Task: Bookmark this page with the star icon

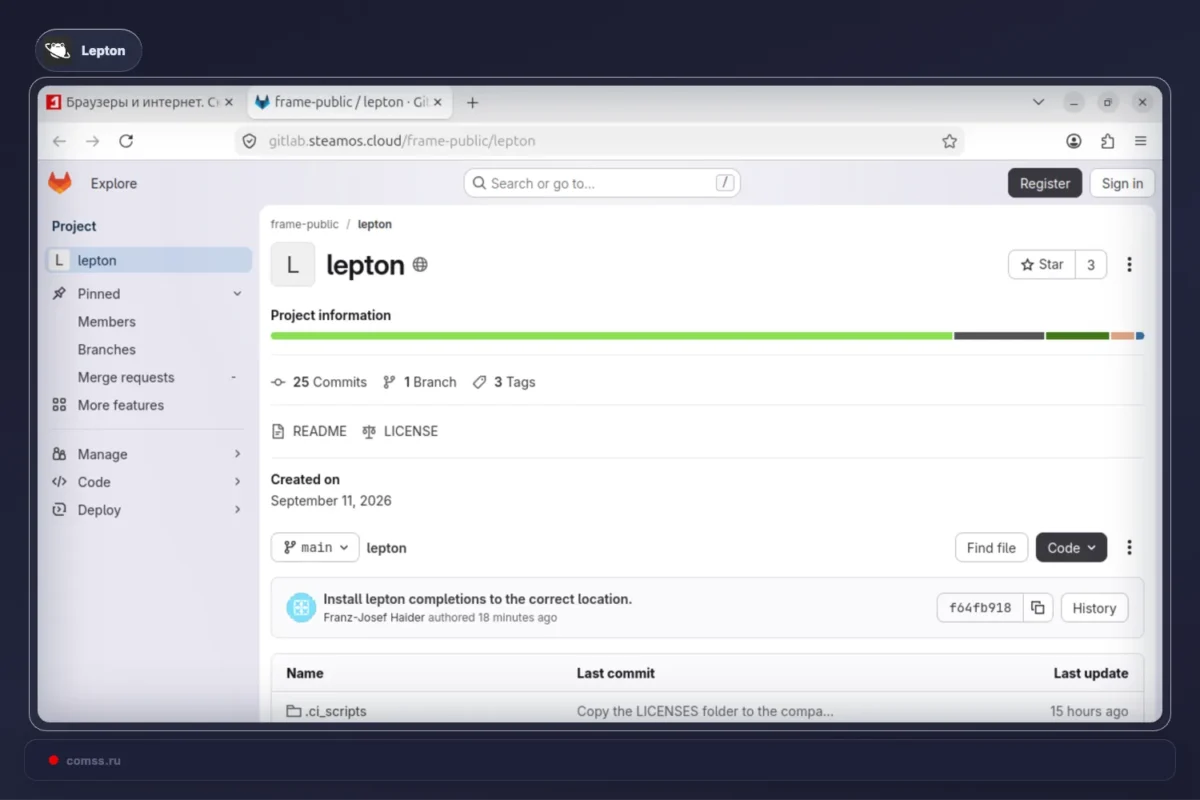Action: [949, 141]
